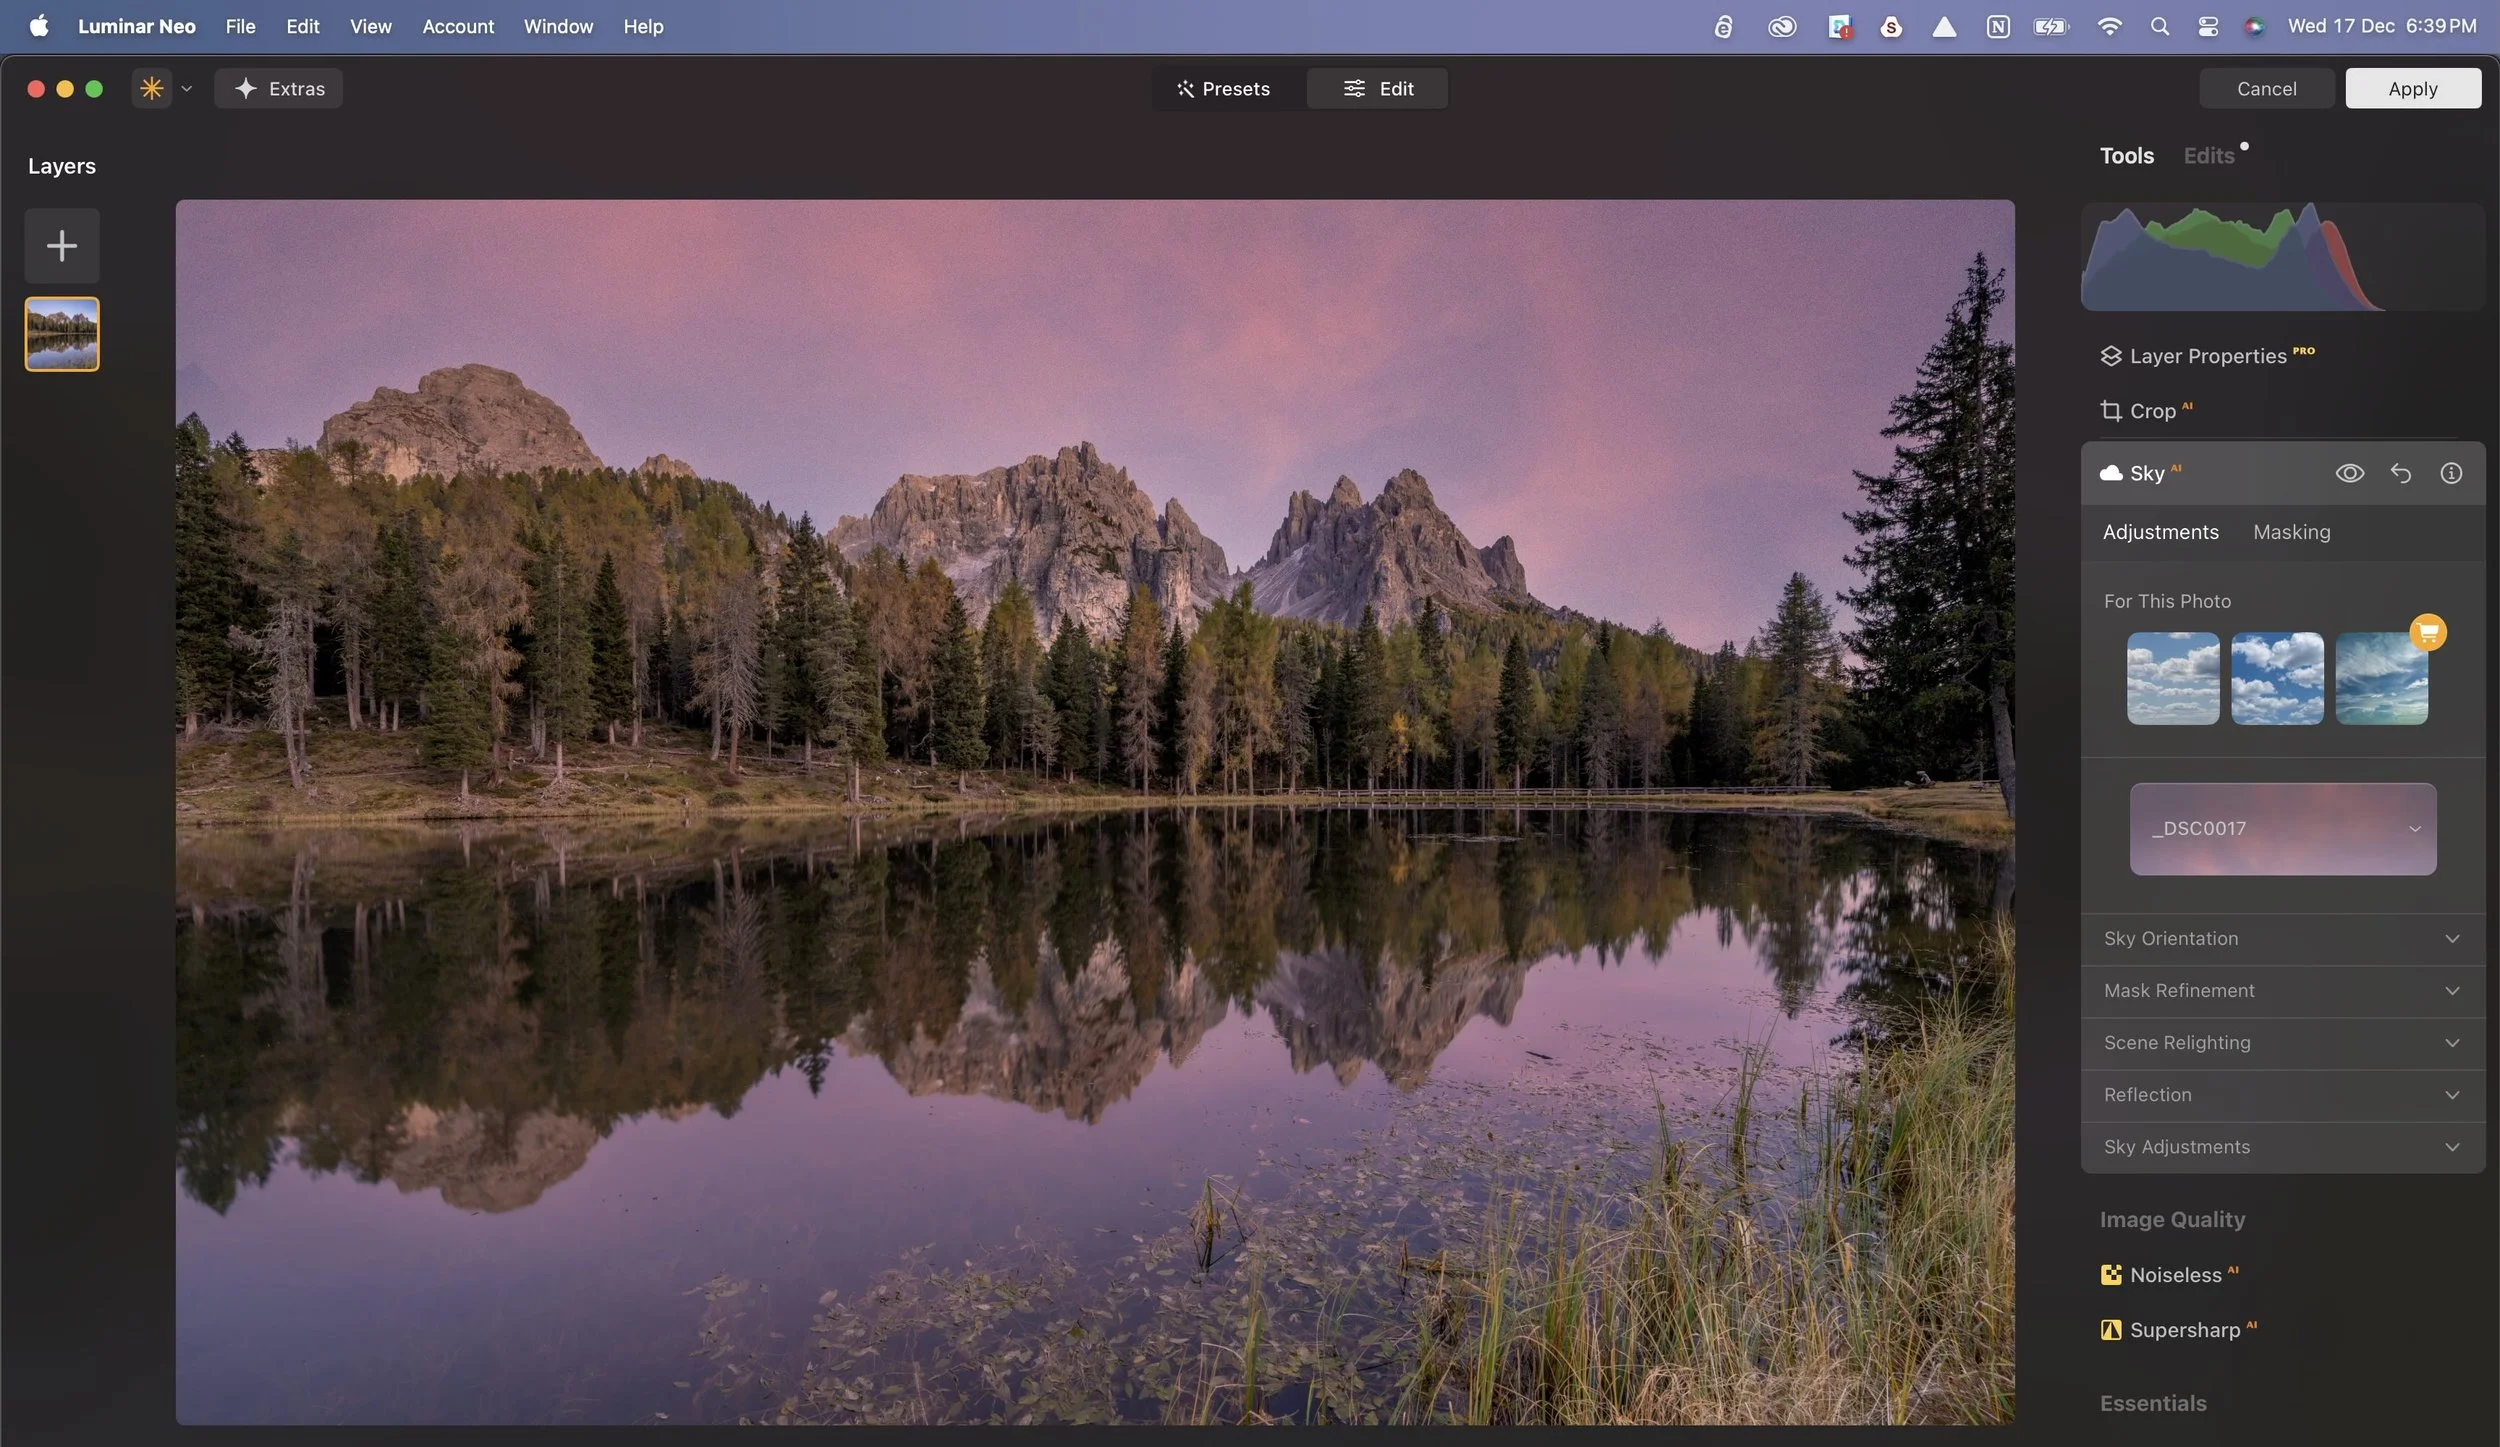The width and height of the screenshot is (2500, 1447).
Task: Open the Layer Properties panel
Action: (x=2208, y=355)
